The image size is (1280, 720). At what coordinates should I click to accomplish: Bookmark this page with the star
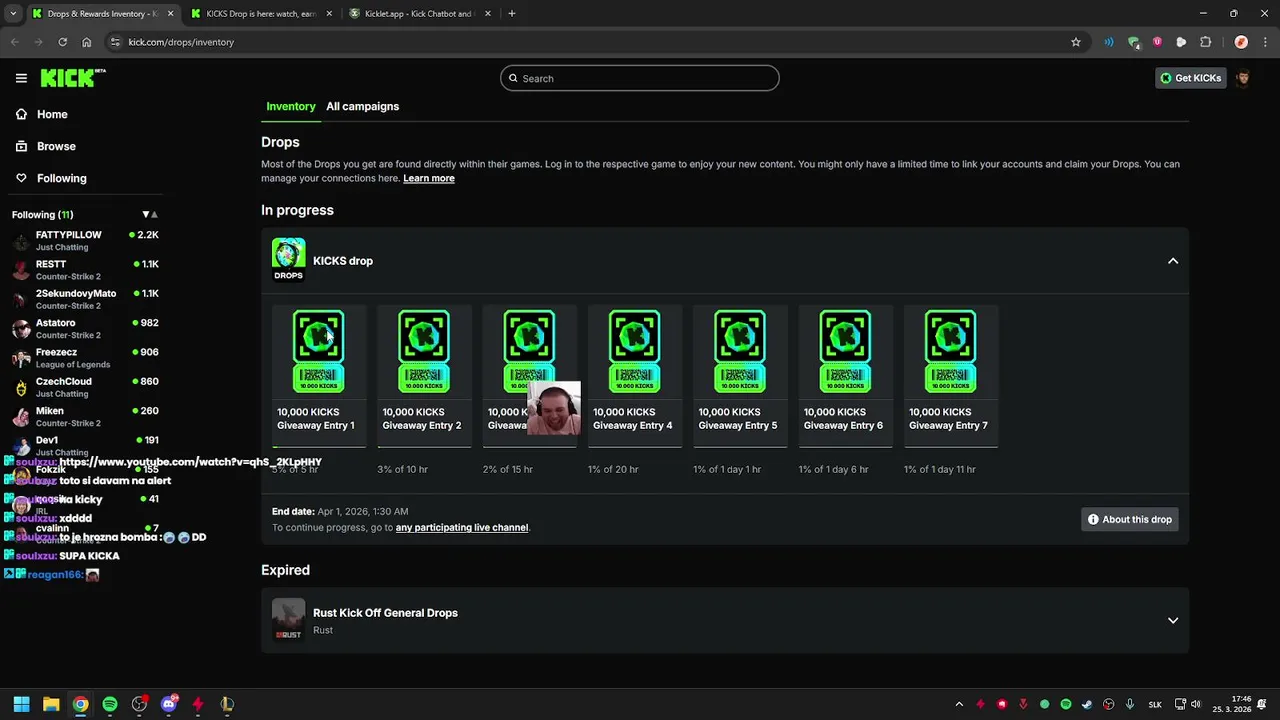(x=1076, y=42)
